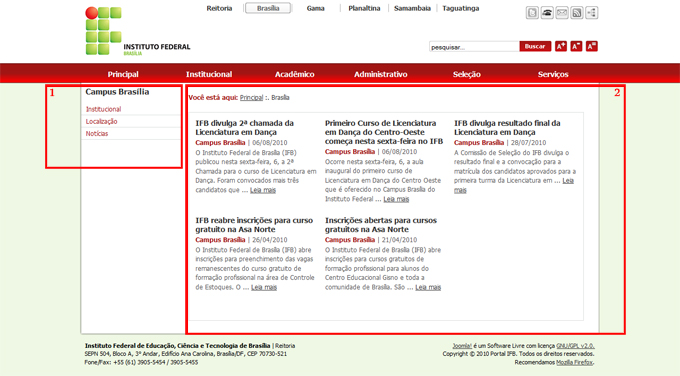Open the Gama campus tab
The image size is (680, 376).
pyautogui.click(x=315, y=8)
